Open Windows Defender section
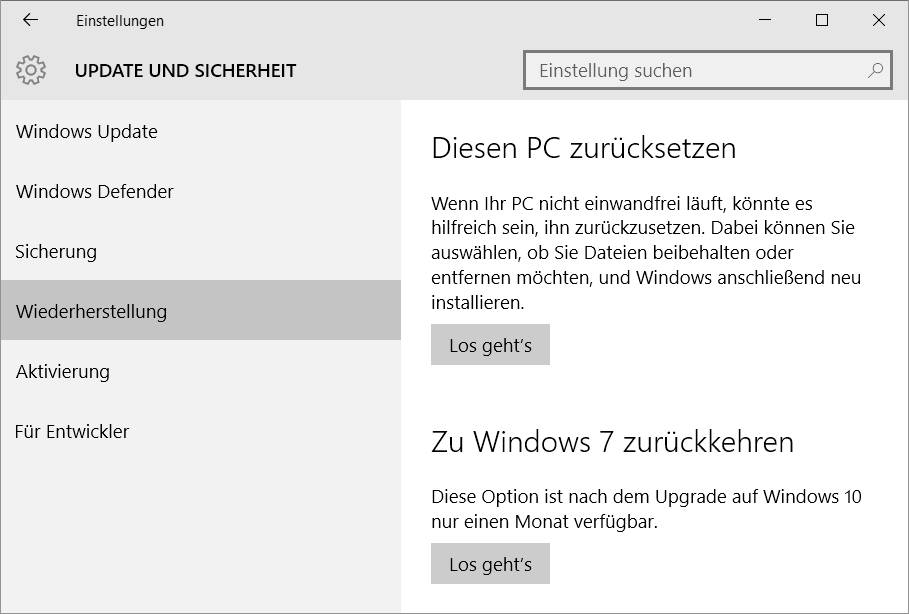The height and width of the screenshot is (614, 909). (x=94, y=191)
